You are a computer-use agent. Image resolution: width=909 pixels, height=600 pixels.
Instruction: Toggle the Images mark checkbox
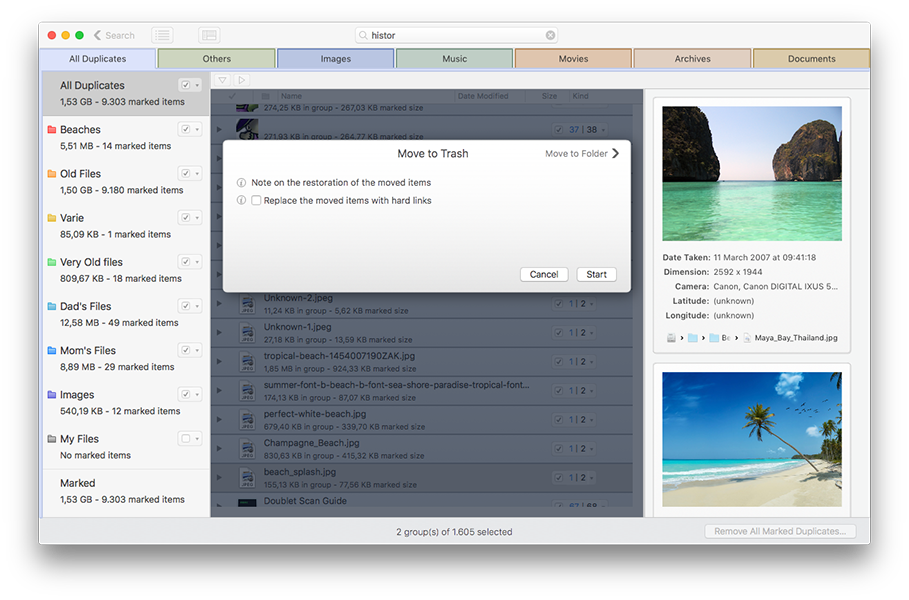(x=186, y=394)
